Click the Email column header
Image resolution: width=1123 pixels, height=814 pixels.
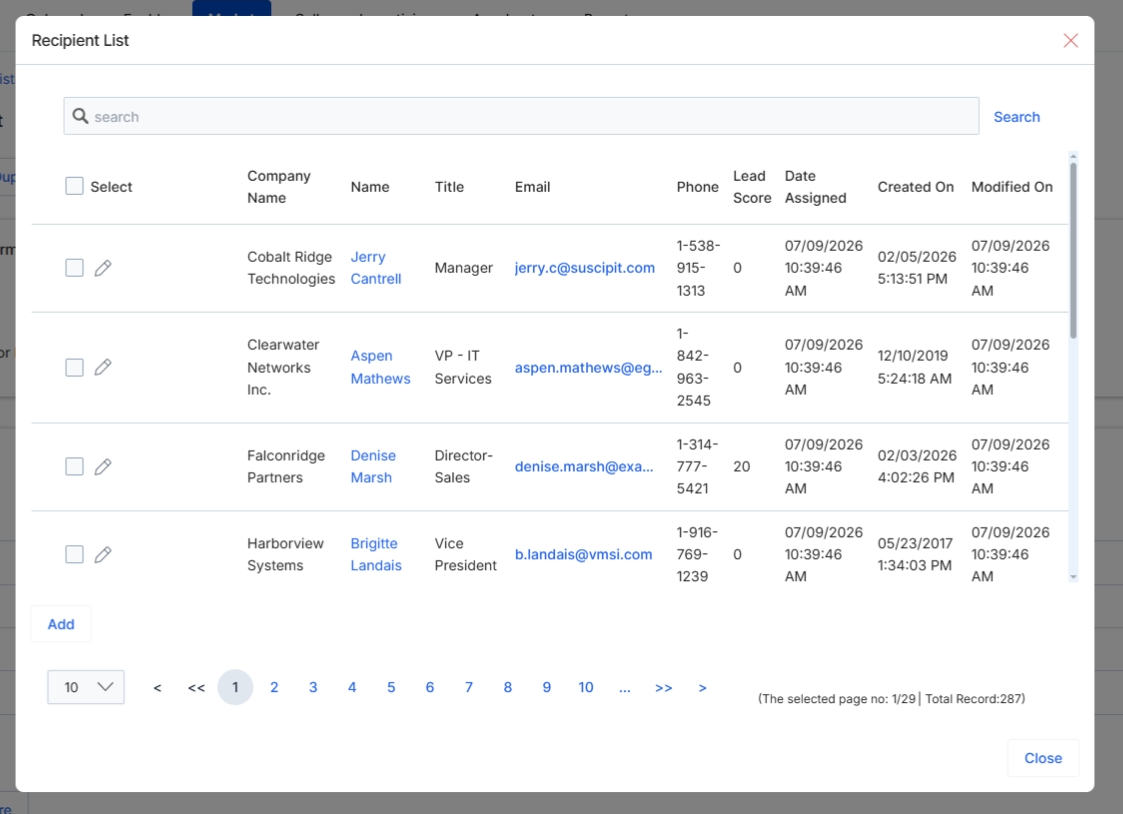(x=532, y=187)
